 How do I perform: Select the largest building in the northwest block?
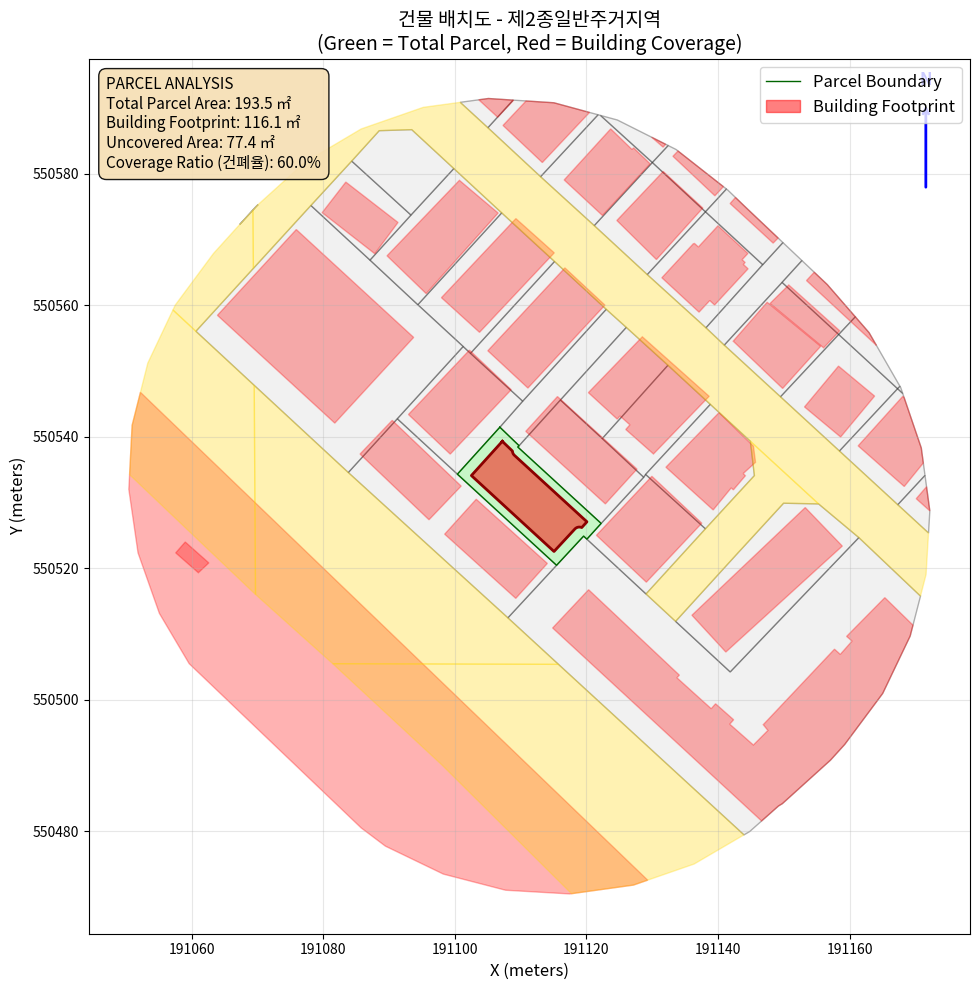tap(315, 326)
